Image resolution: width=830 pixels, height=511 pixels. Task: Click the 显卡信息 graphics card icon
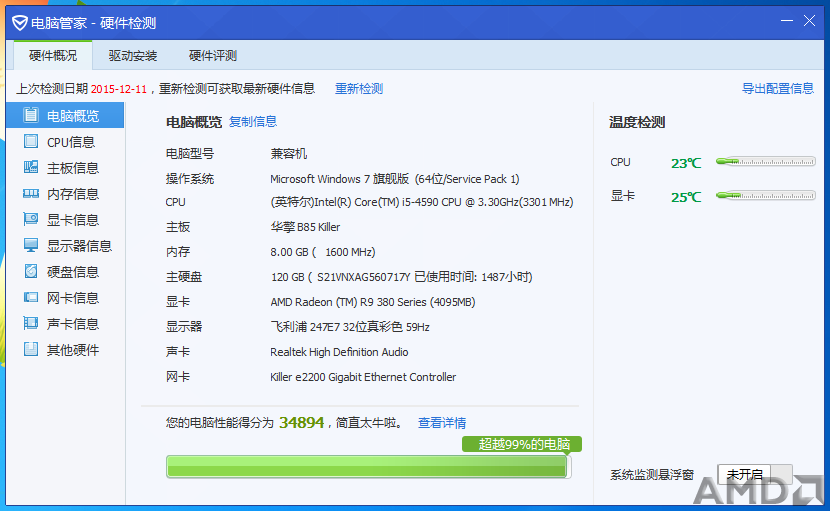pos(31,219)
